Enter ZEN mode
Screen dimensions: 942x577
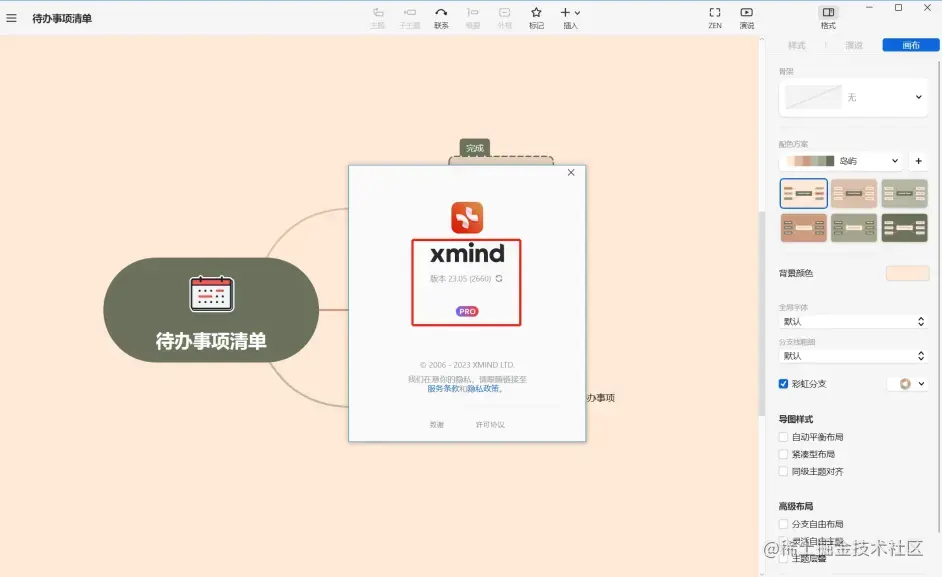point(715,18)
